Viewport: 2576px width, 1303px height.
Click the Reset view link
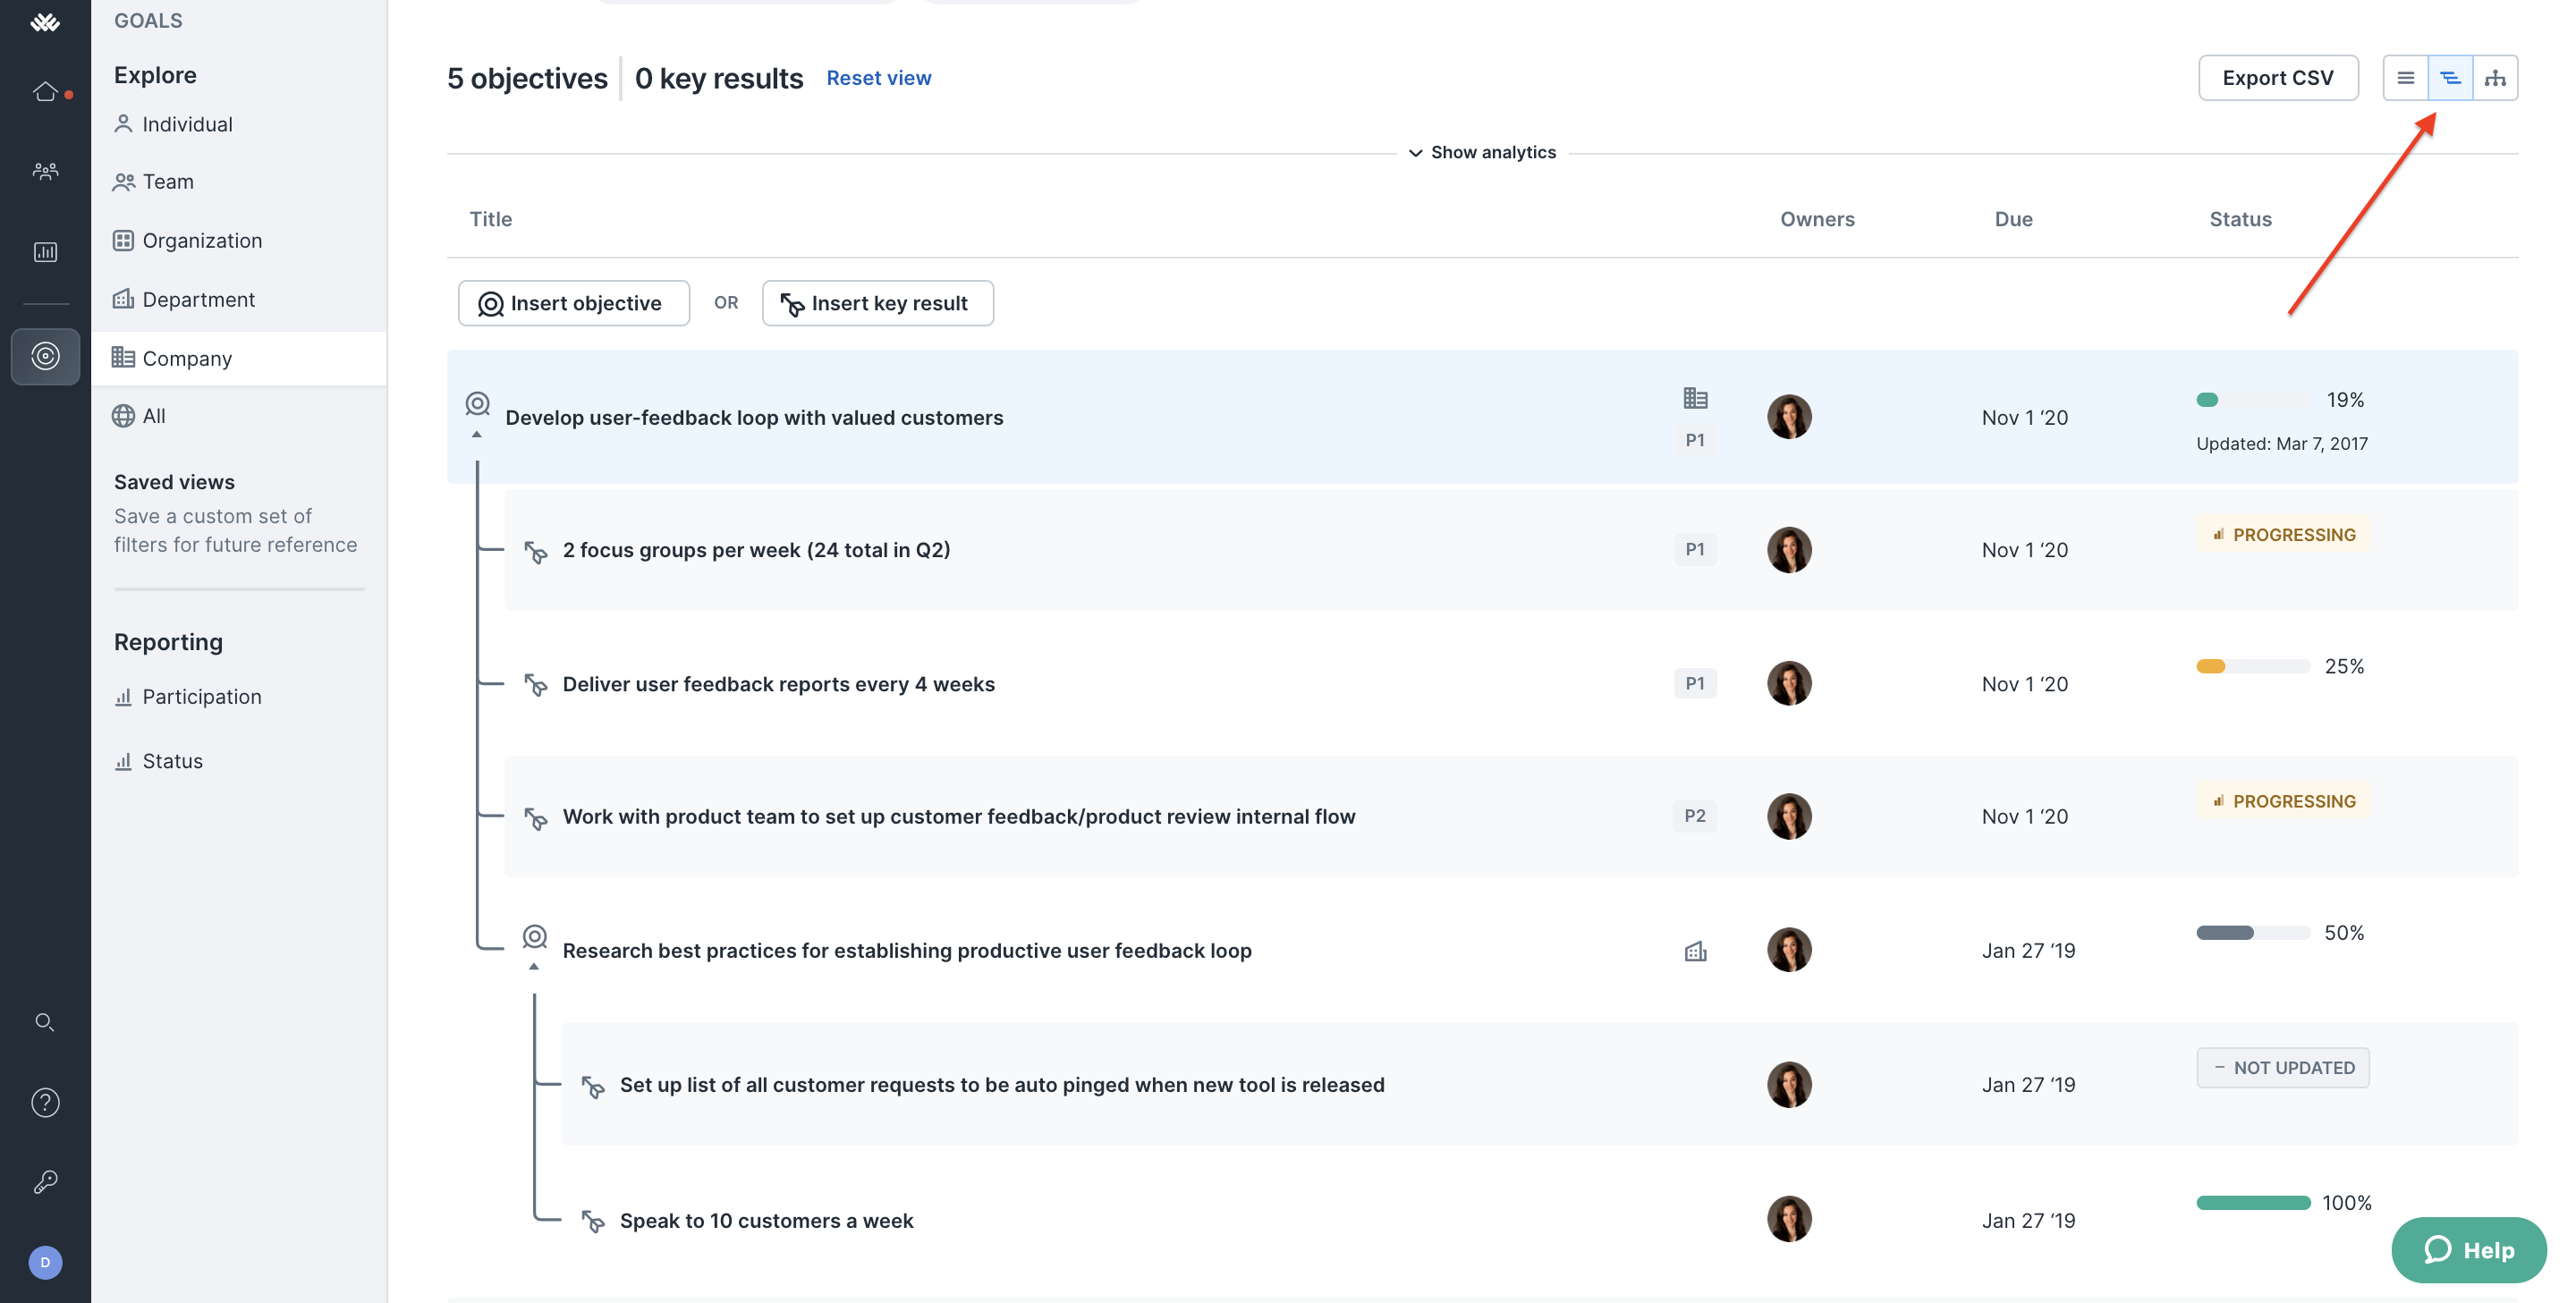tap(878, 78)
